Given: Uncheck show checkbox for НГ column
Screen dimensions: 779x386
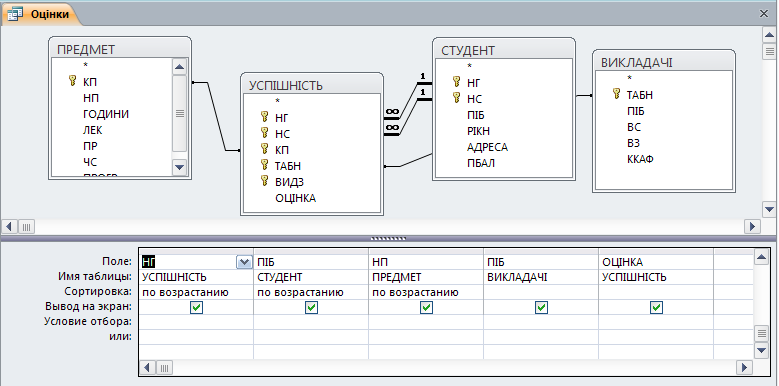Looking at the screenshot, I should click(x=196, y=308).
